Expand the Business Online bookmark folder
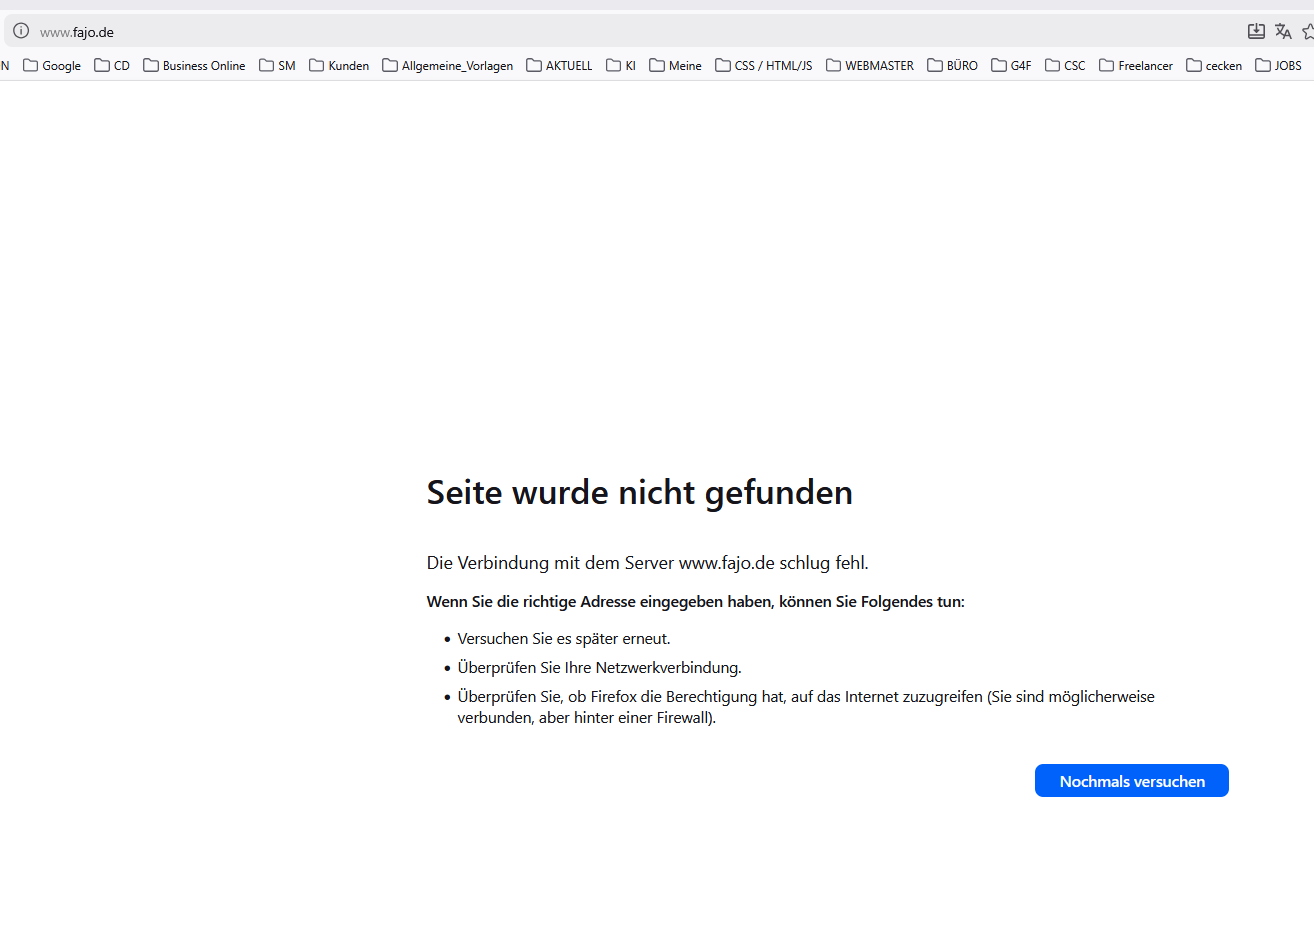Image resolution: width=1314 pixels, height=926 pixels. [x=194, y=66]
